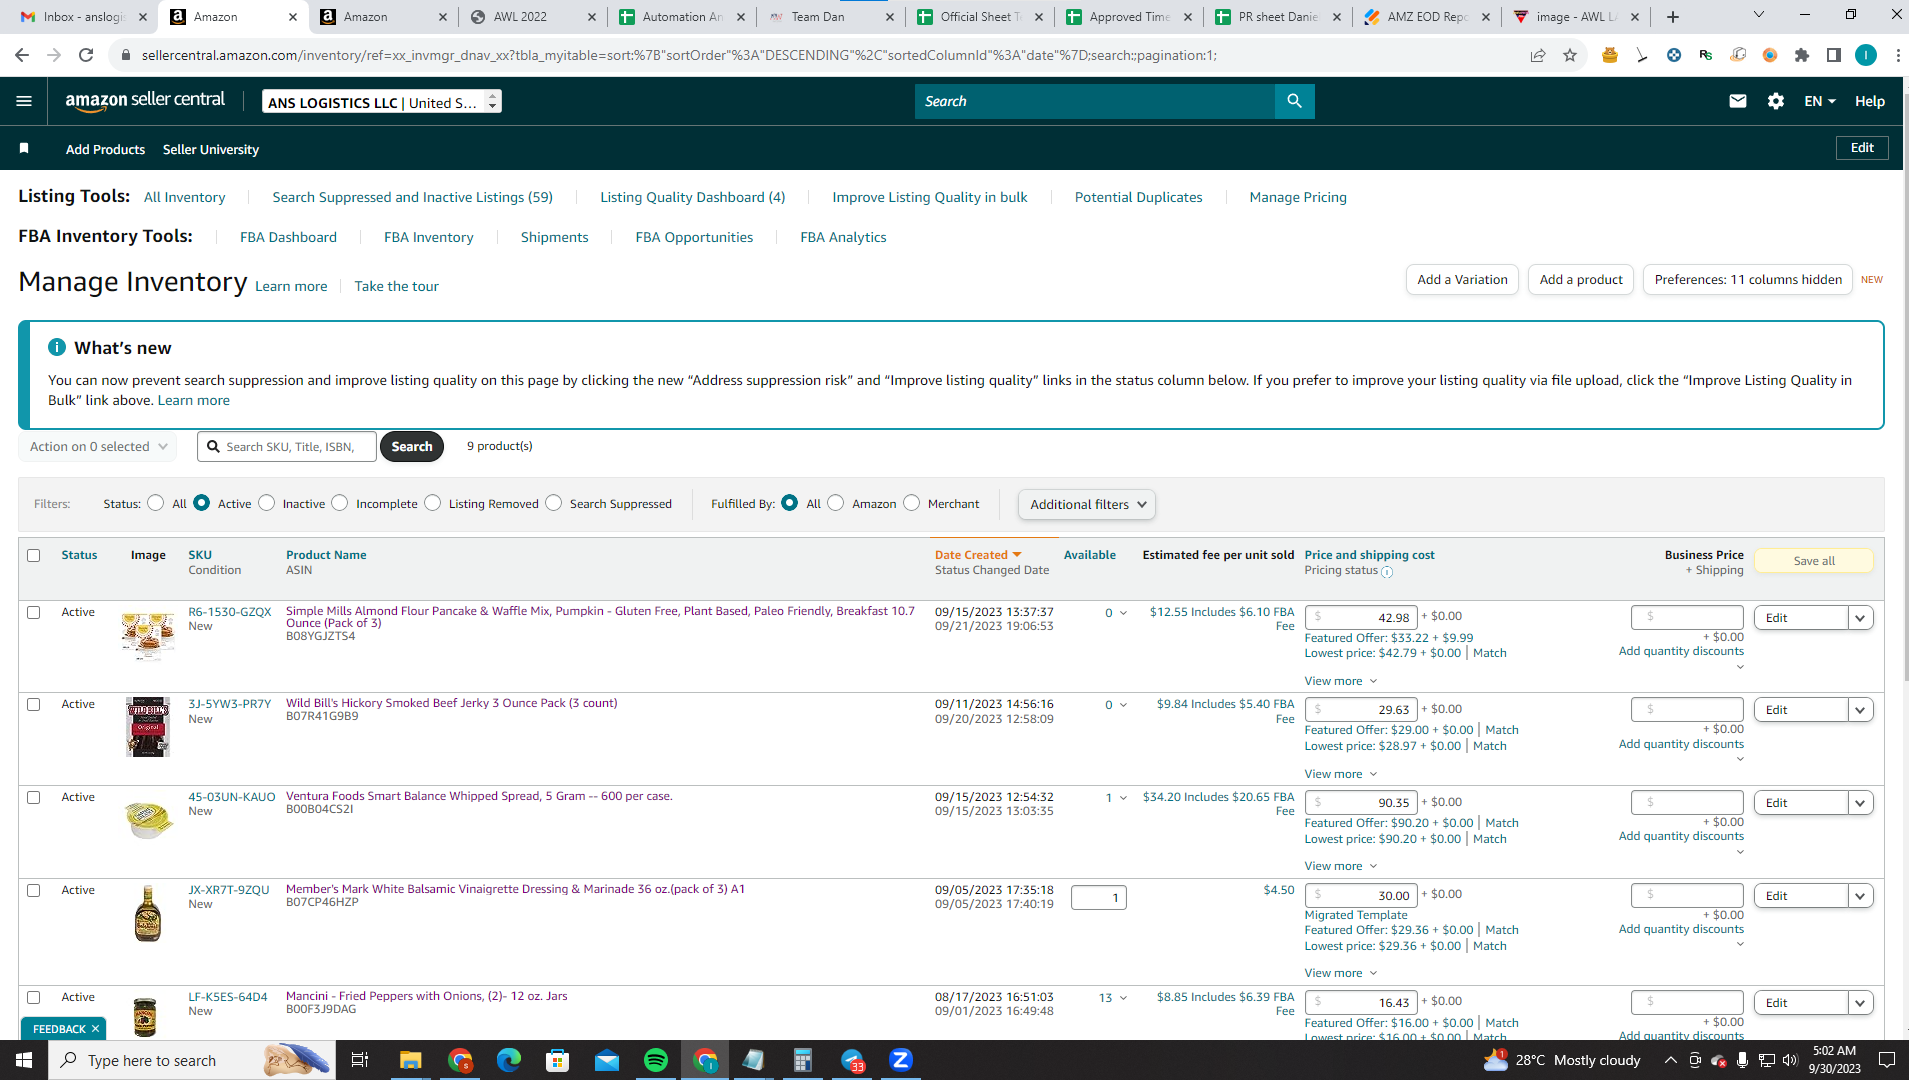Open File Explorer from the taskbar
The width and height of the screenshot is (1909, 1080).
(411, 1060)
